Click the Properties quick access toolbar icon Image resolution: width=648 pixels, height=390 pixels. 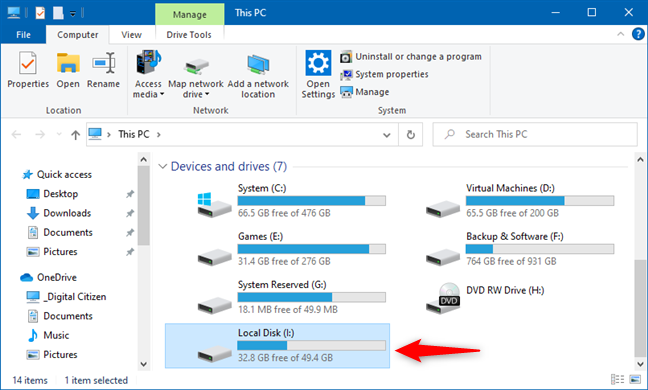(40, 13)
